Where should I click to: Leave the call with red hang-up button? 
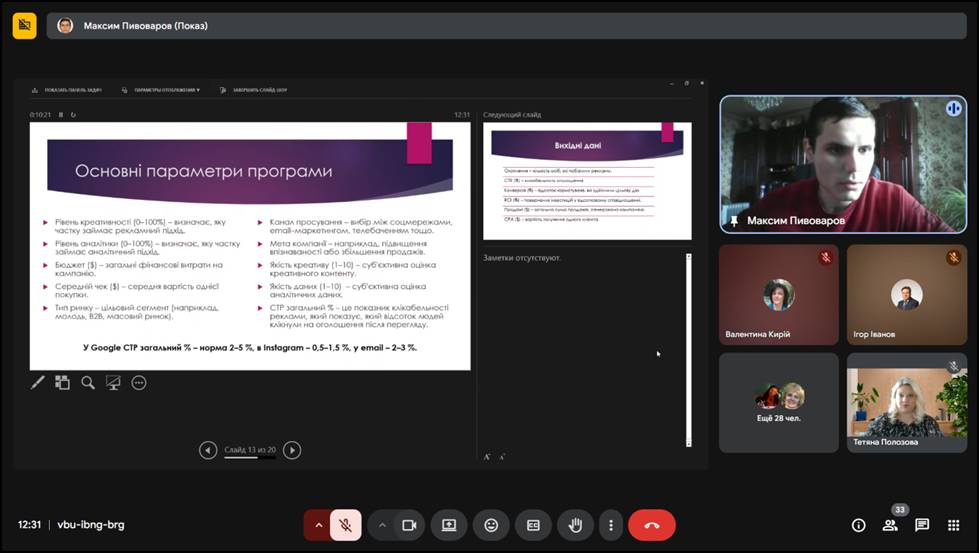click(x=652, y=525)
